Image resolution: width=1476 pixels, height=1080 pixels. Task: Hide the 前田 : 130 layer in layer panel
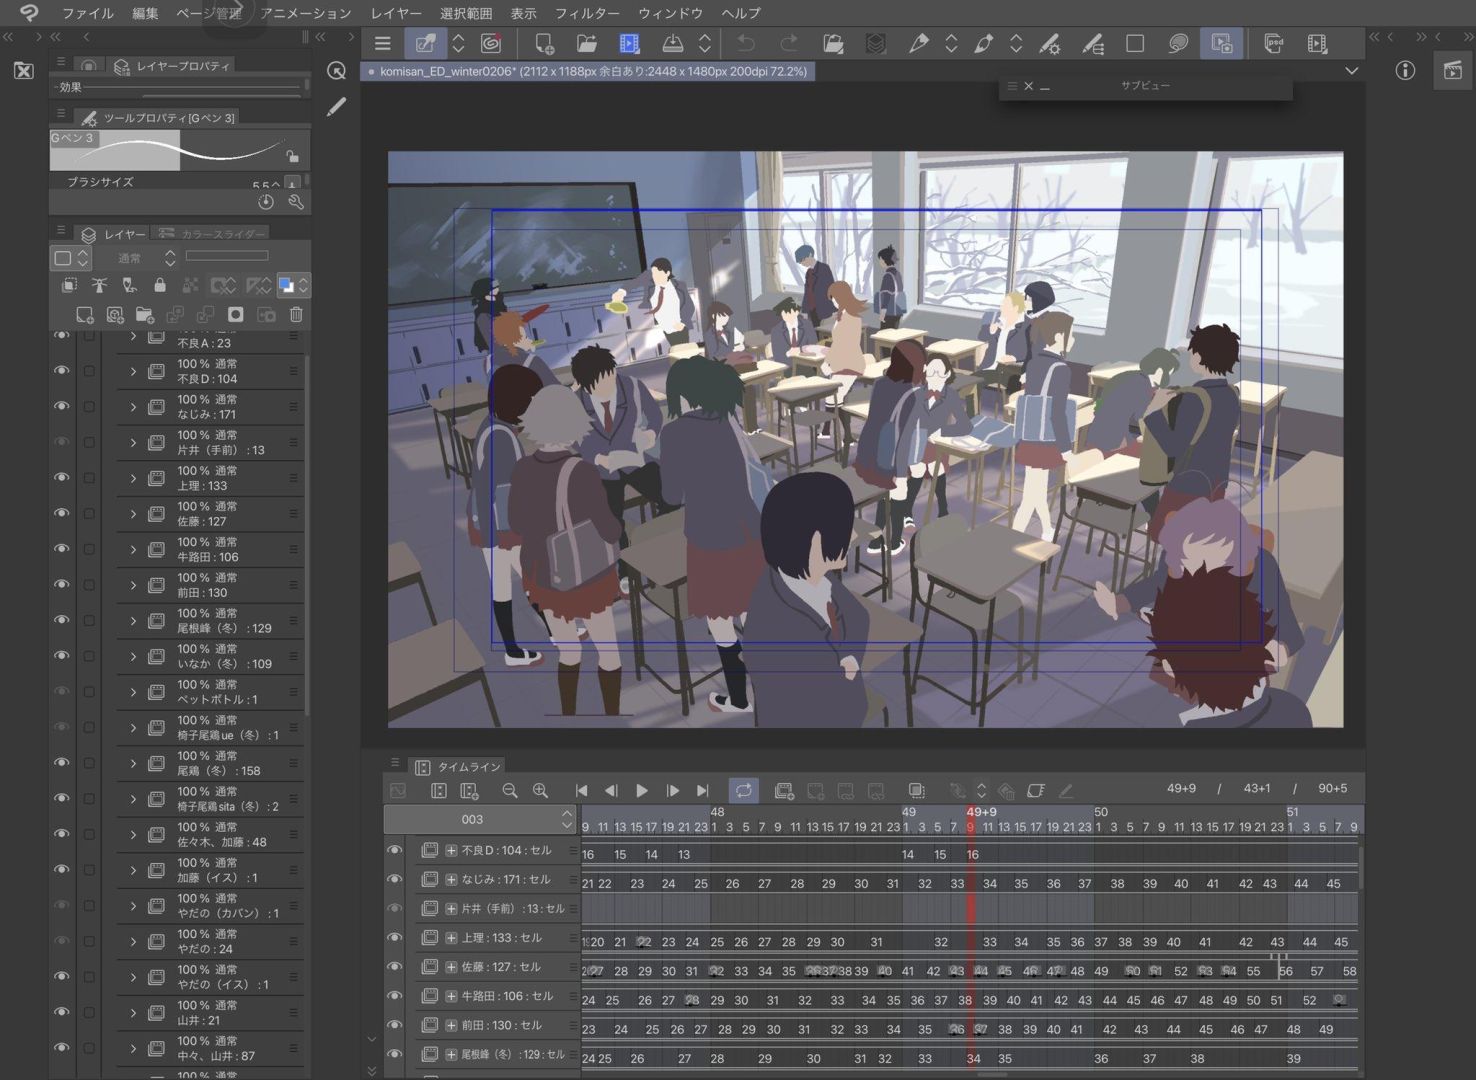click(61, 584)
